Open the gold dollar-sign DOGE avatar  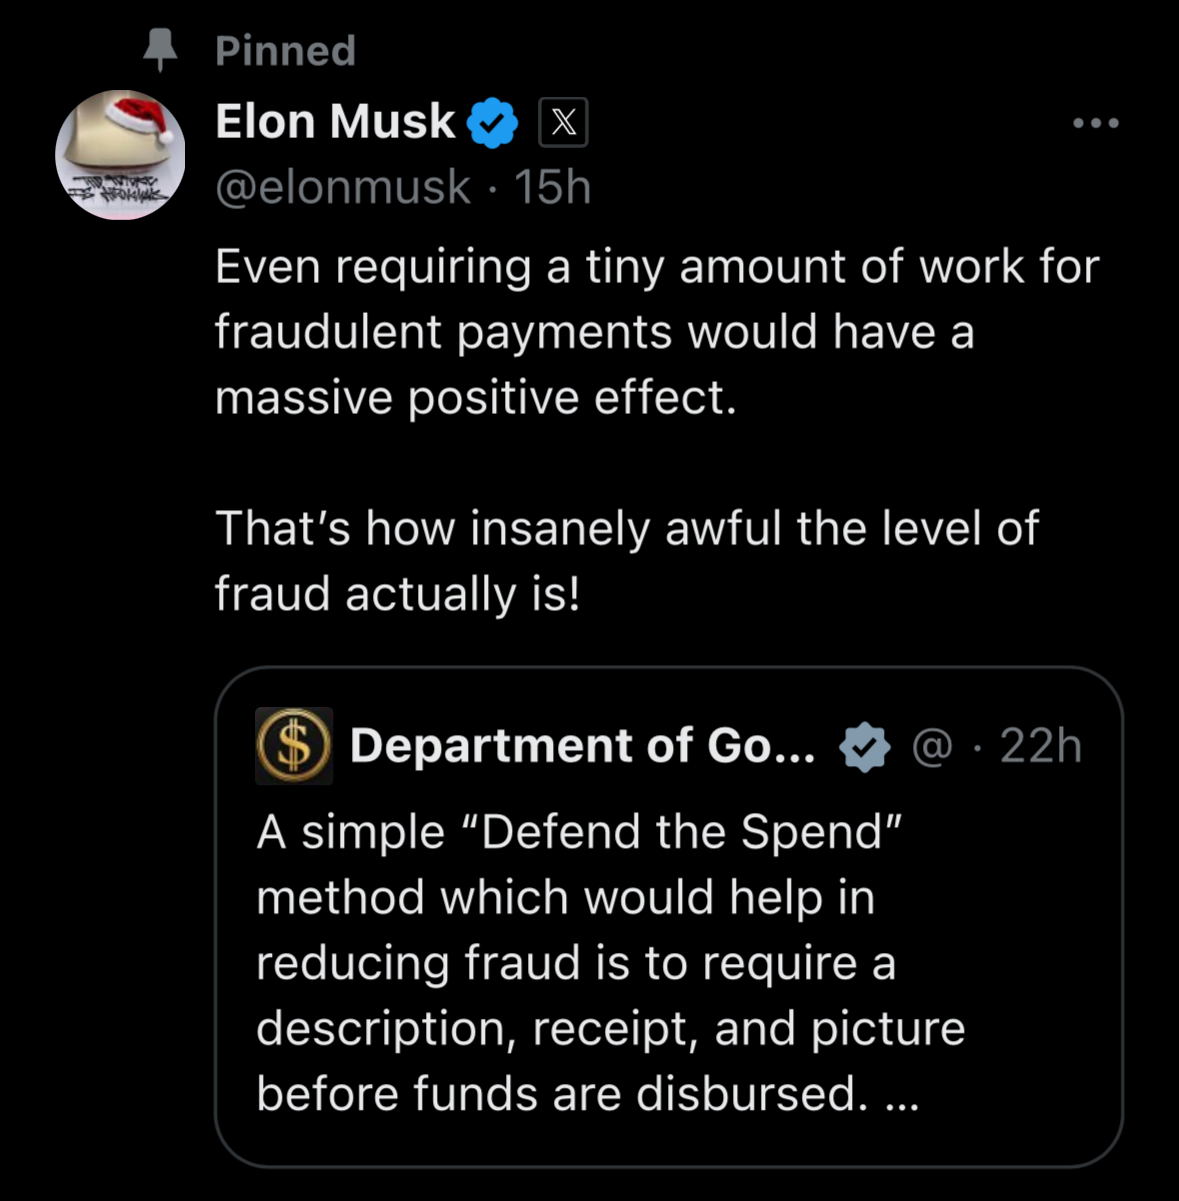point(294,746)
